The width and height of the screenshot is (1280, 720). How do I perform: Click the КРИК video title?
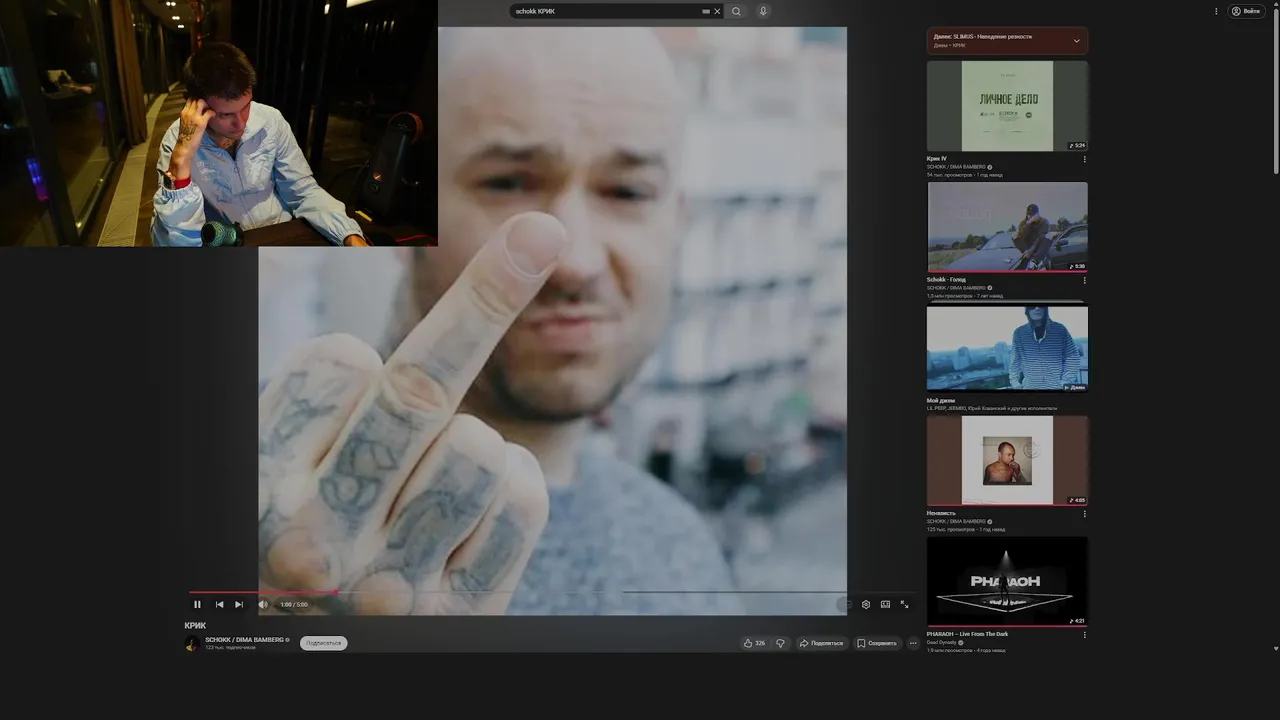[x=195, y=625]
